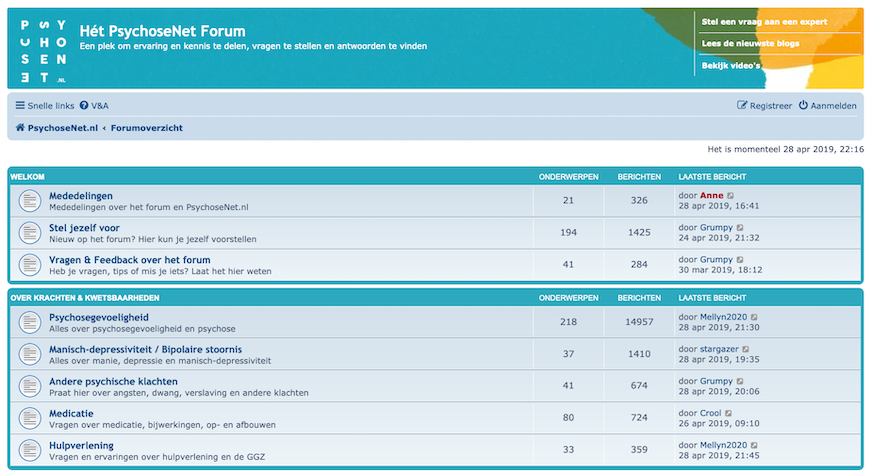This screenshot has width=872, height=473.
Task: Click the V&A question mark icon
Action: [84, 105]
